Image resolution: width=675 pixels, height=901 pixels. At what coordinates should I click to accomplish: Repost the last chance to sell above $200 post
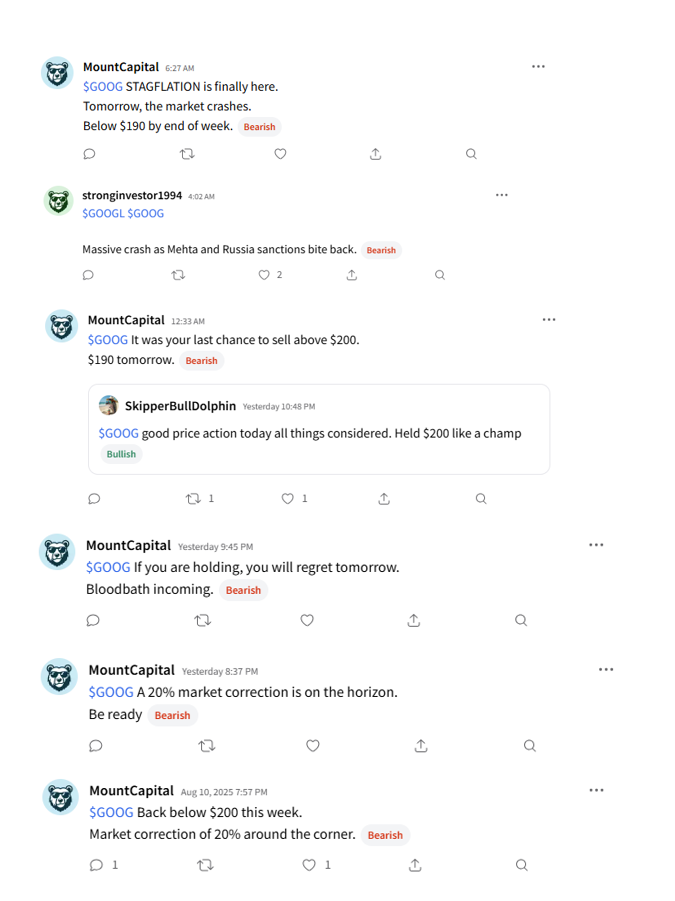click(x=193, y=498)
